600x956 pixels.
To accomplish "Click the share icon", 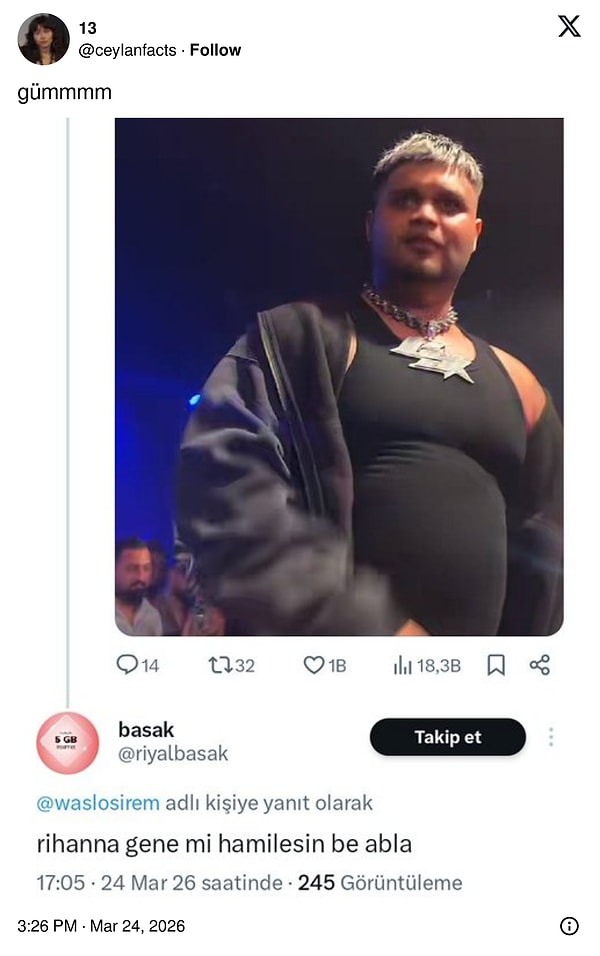I will 540,665.
